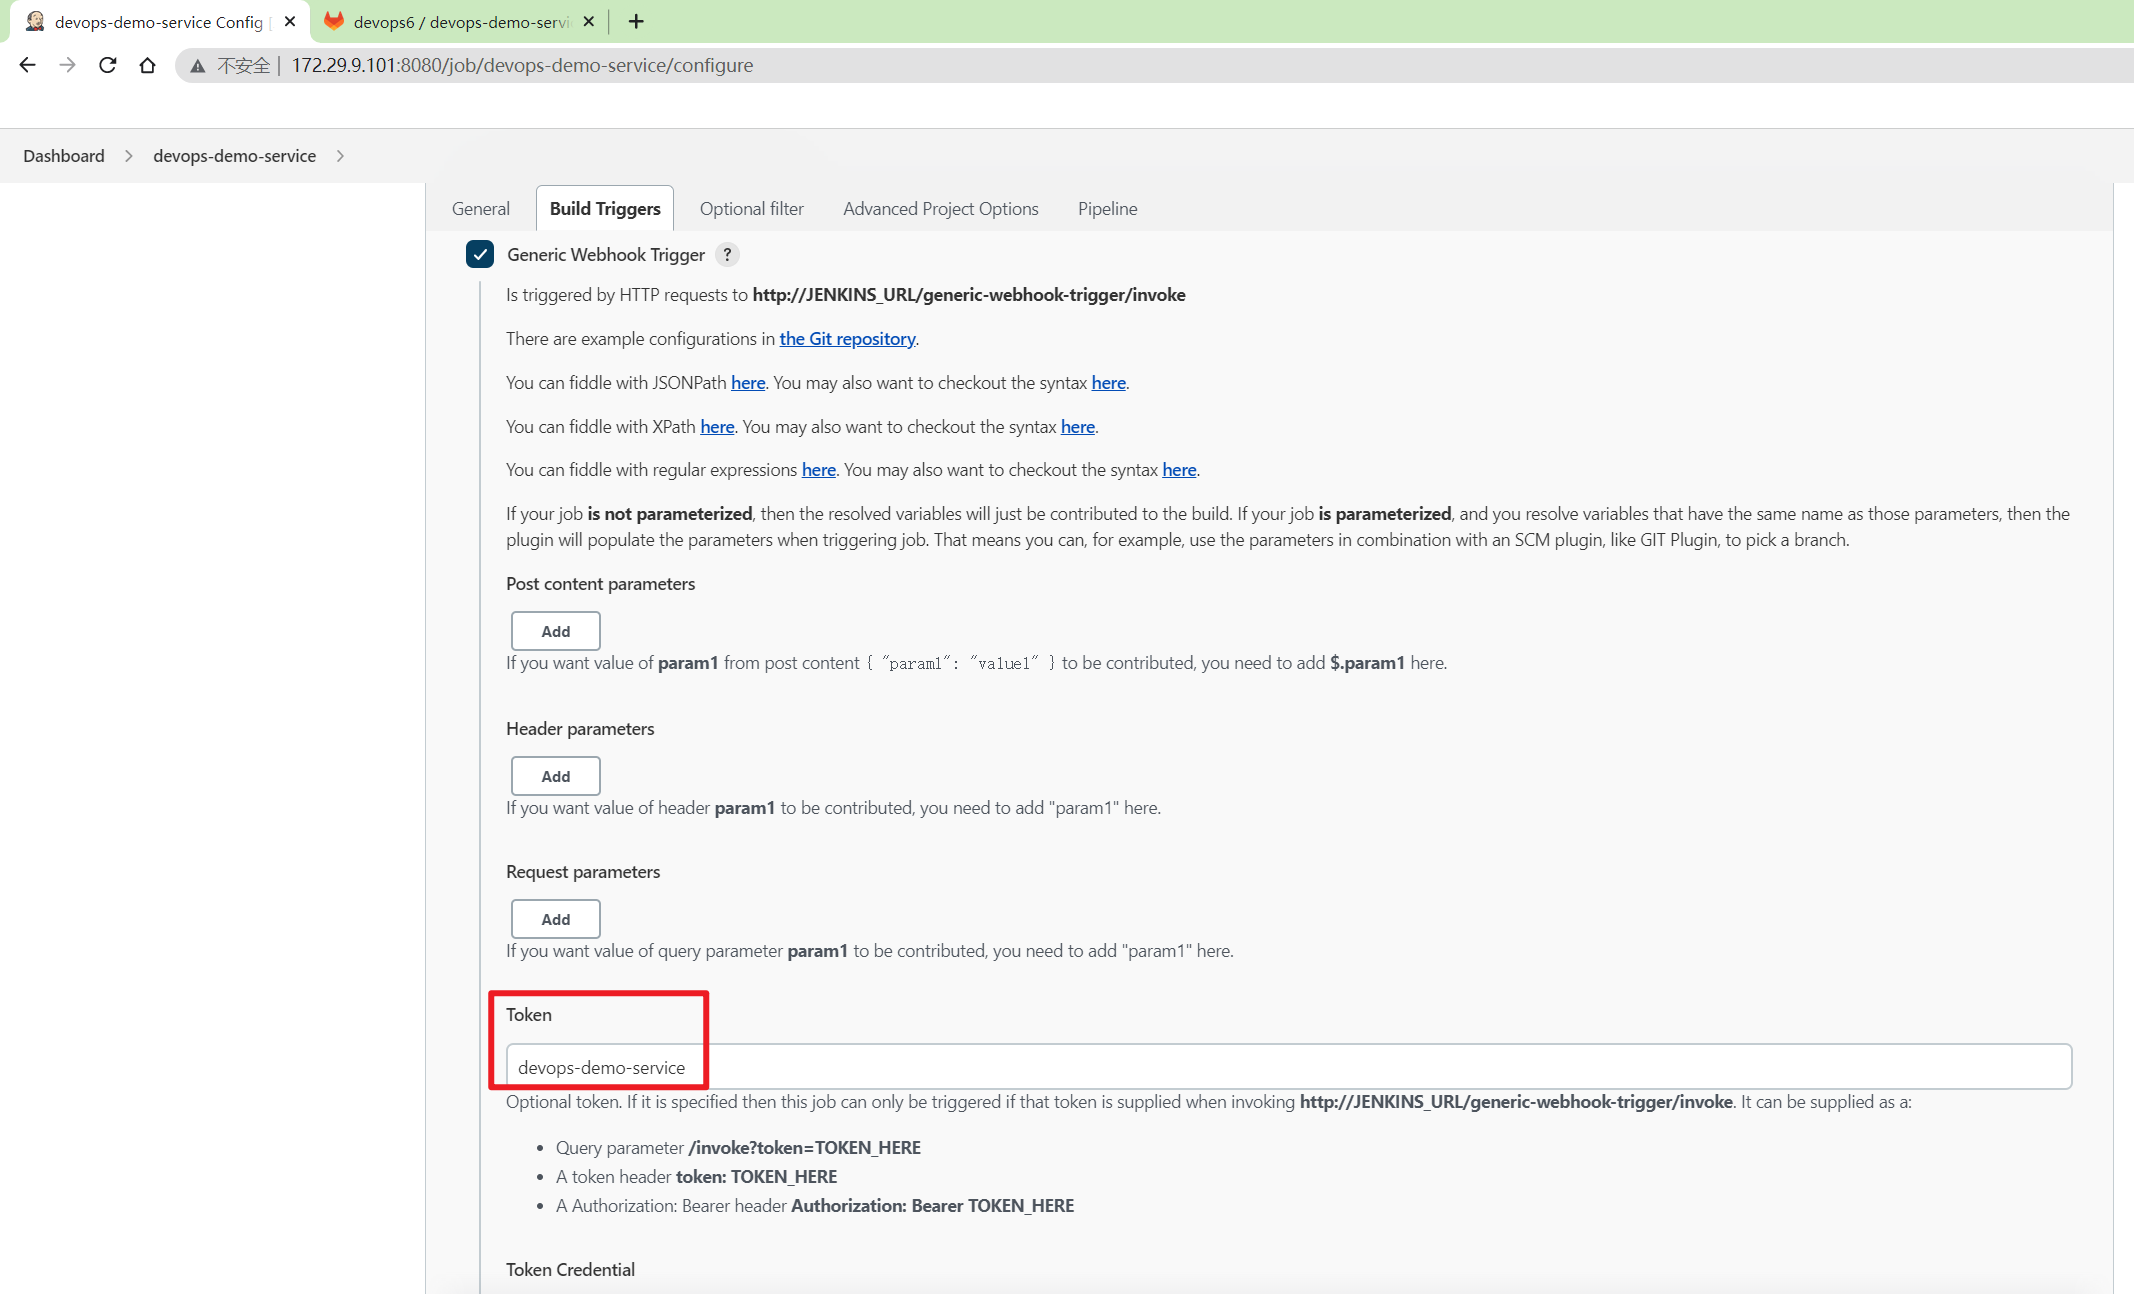Open the XPath fiddle here link
2134x1294 pixels.
pos(717,427)
